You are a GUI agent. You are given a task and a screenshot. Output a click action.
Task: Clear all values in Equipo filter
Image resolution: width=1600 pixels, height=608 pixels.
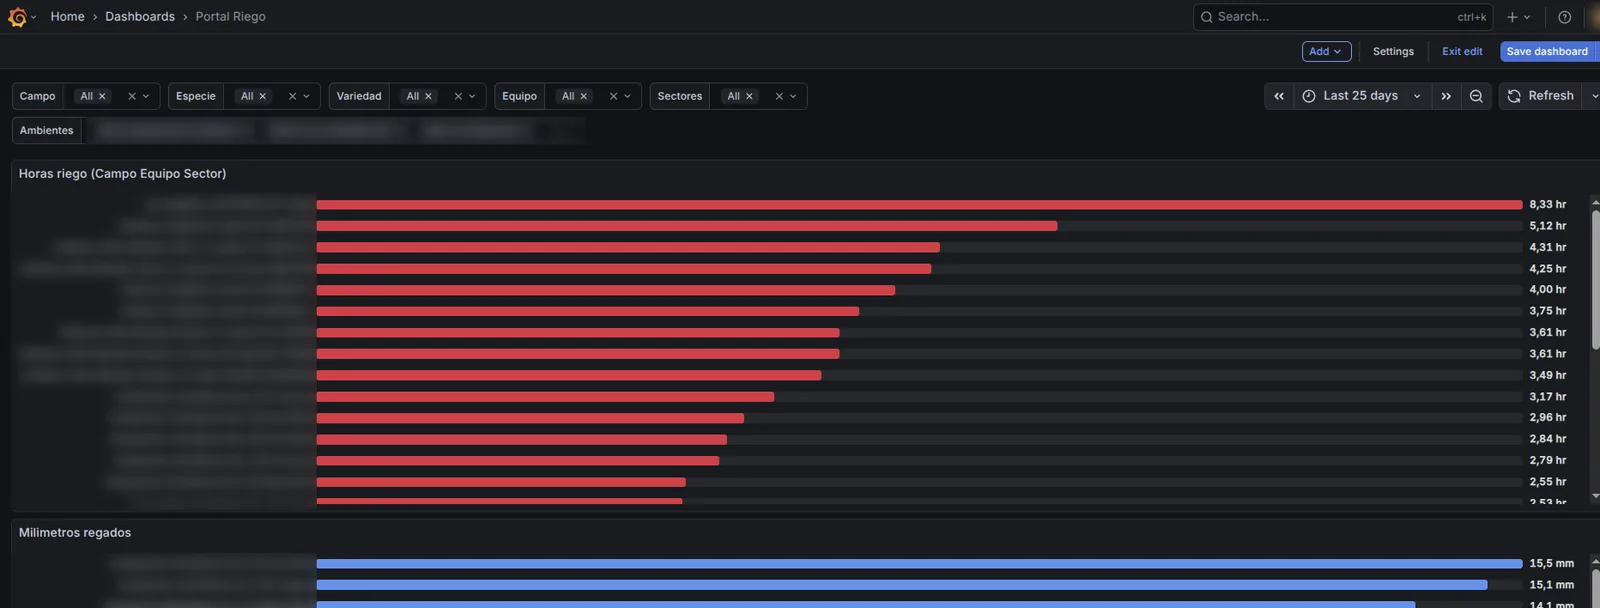(x=613, y=96)
